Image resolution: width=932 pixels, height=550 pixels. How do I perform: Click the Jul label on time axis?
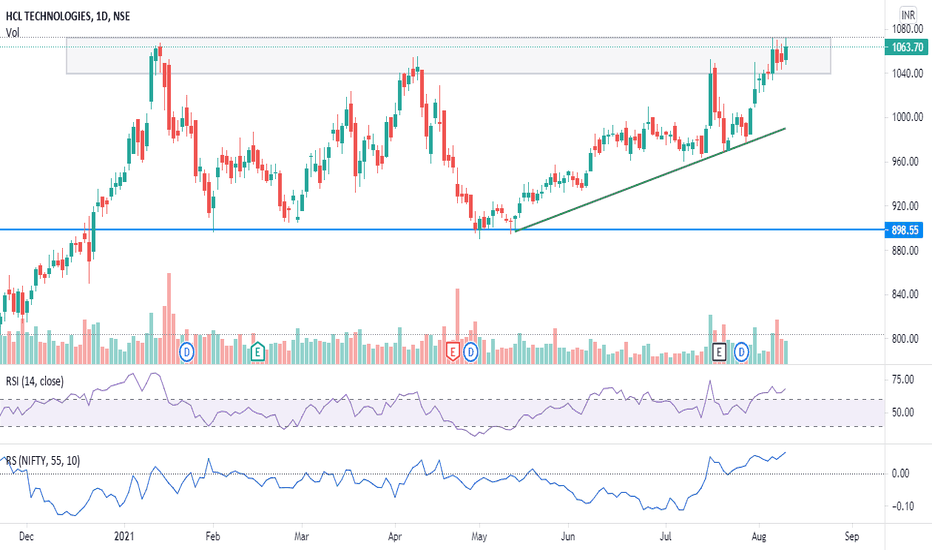point(666,536)
